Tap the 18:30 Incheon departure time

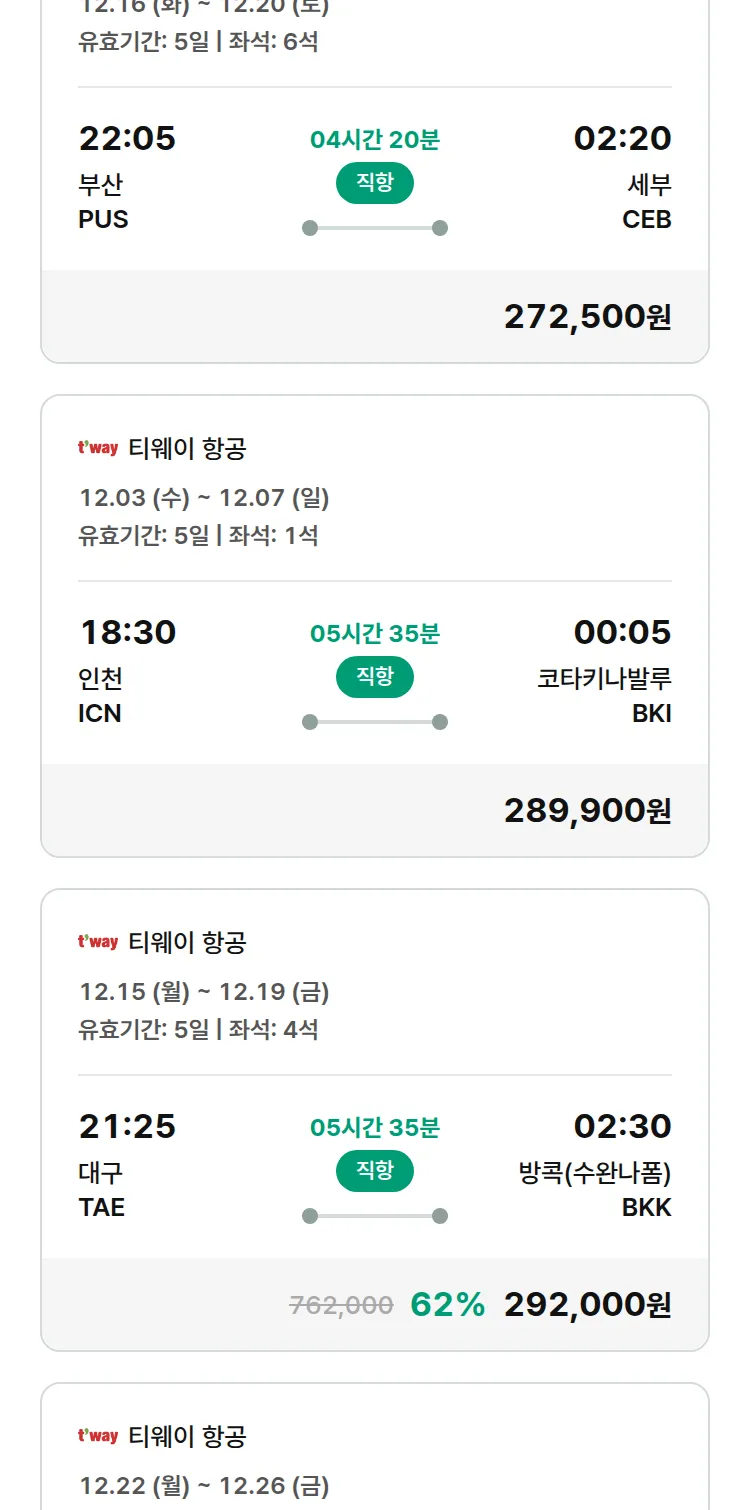[x=127, y=632]
